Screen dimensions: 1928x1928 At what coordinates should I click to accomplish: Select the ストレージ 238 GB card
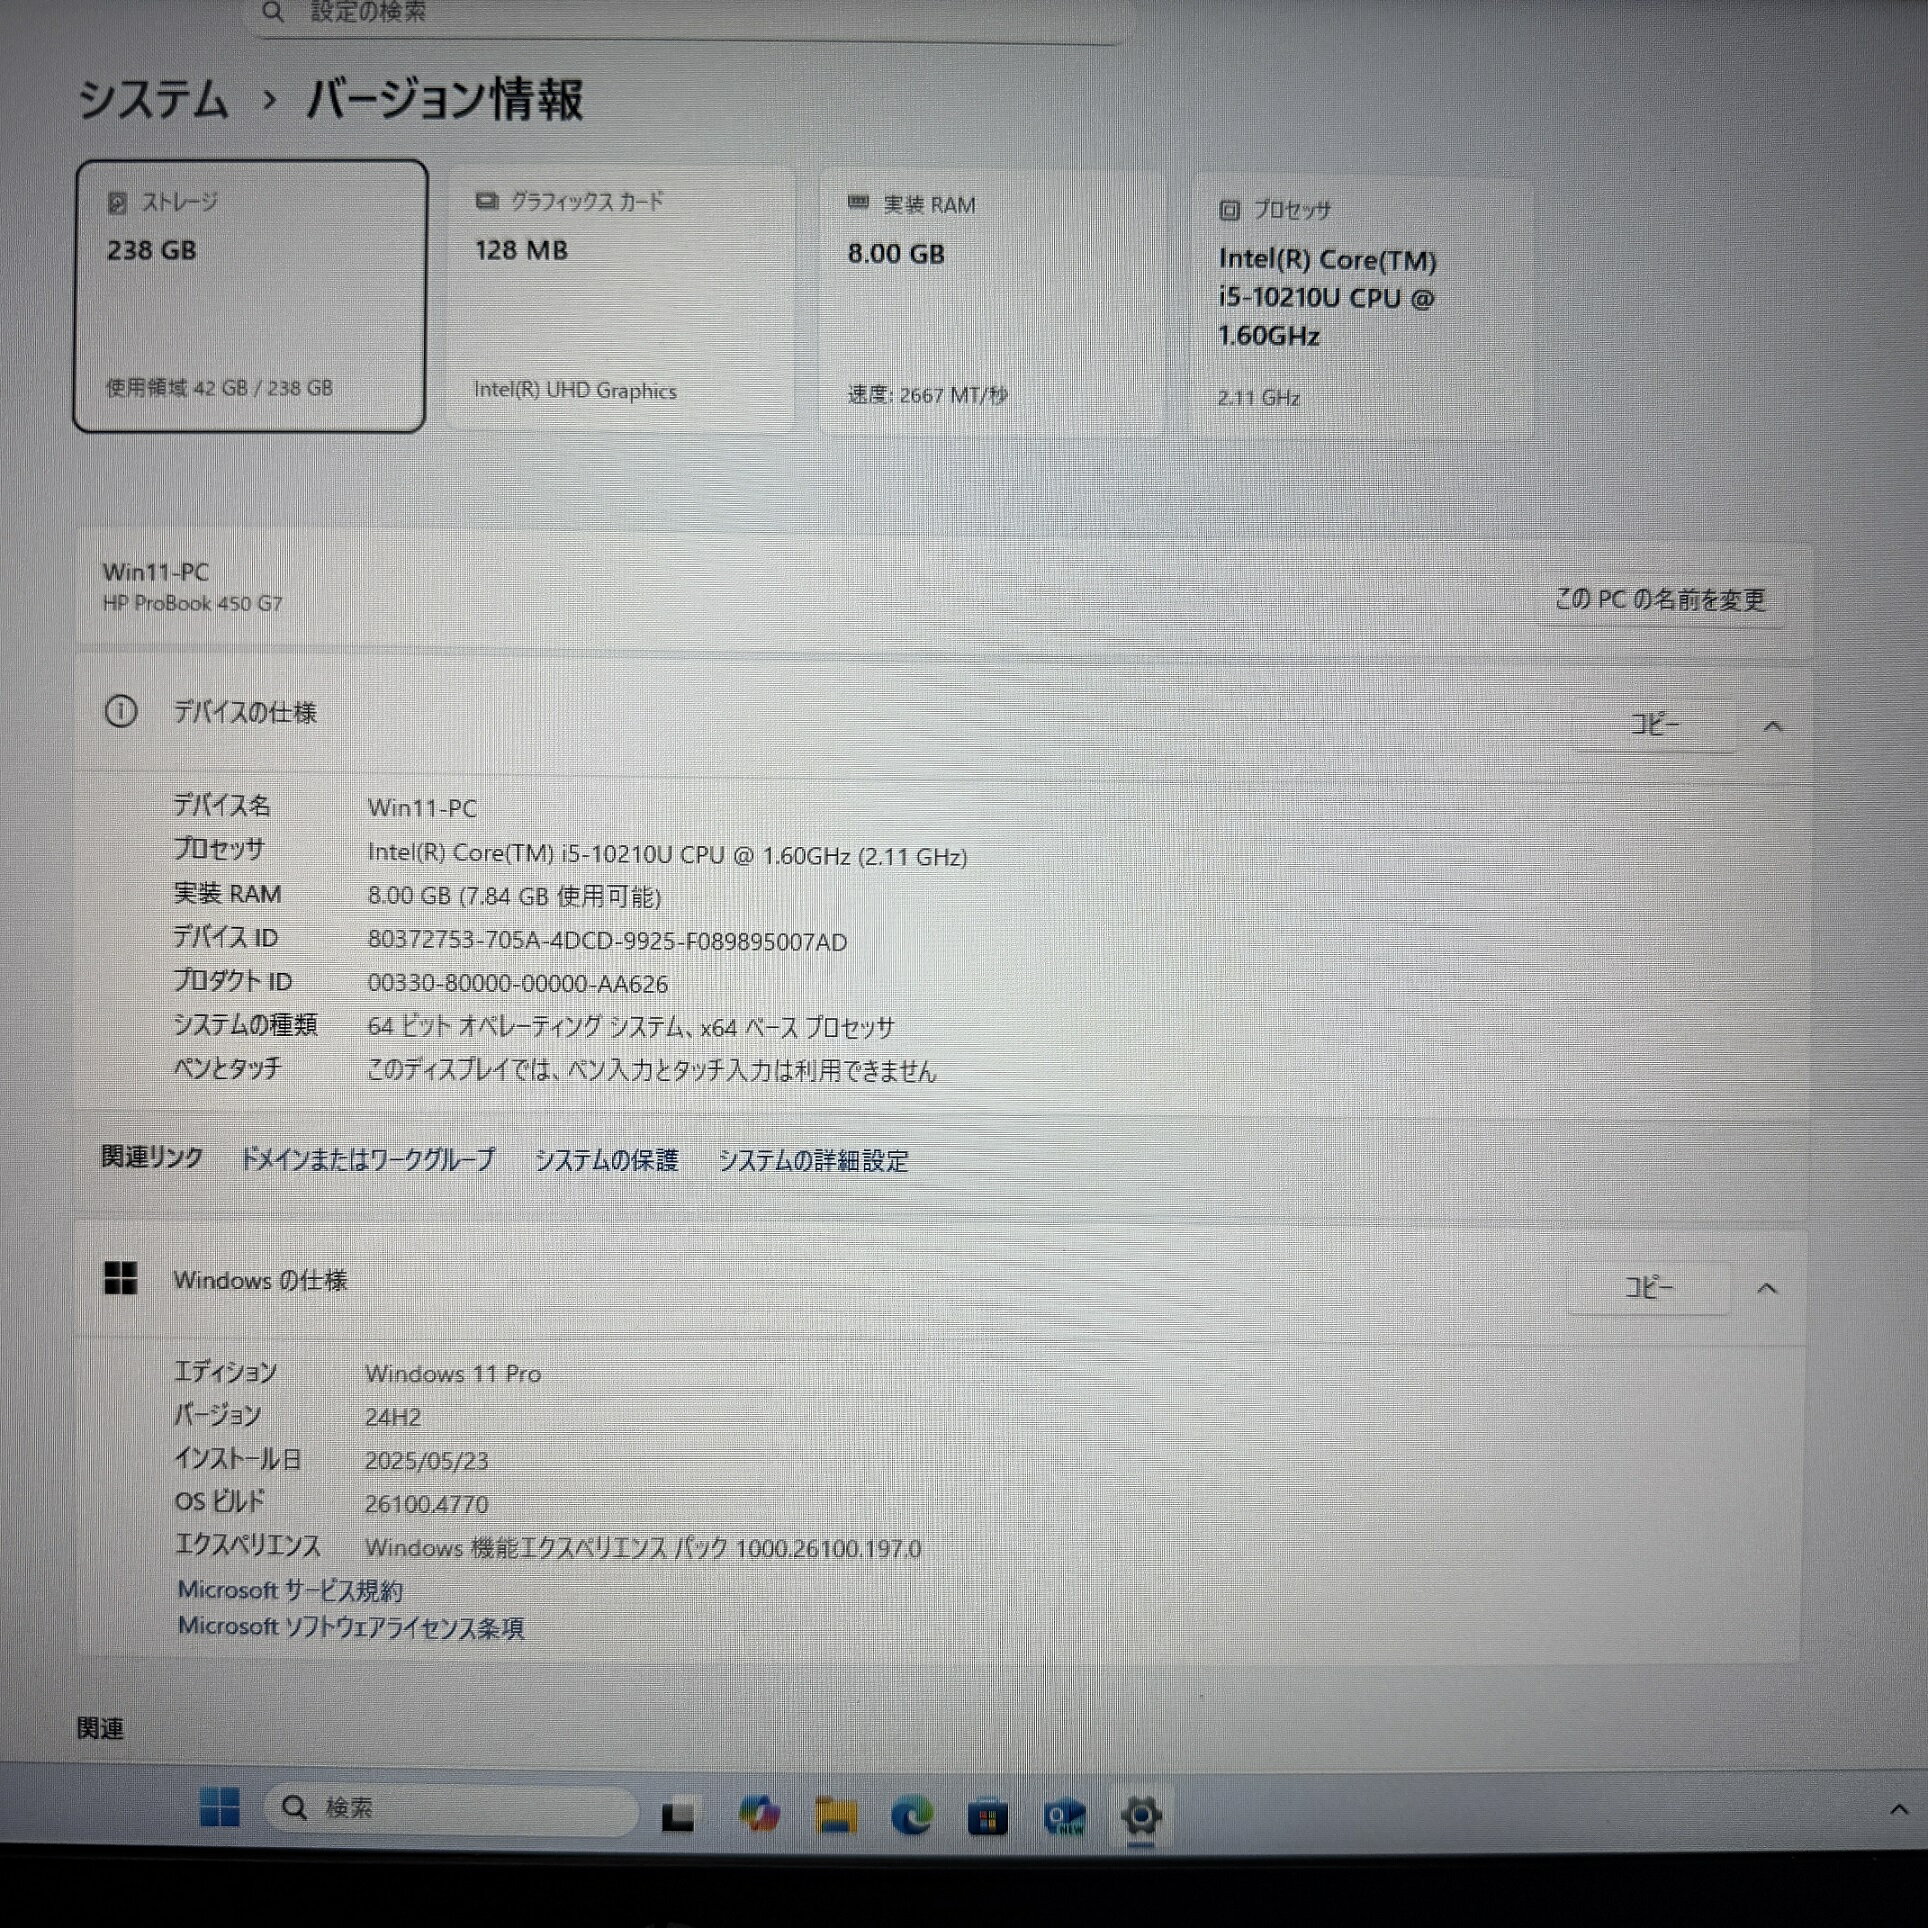click(250, 296)
